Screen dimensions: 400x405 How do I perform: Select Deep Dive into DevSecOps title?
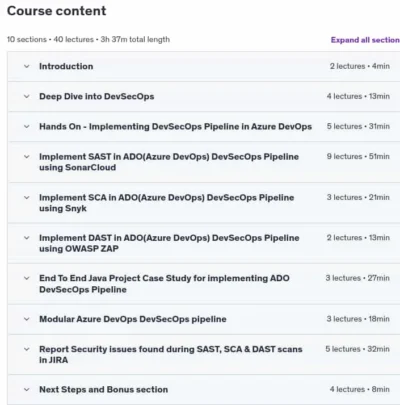pyautogui.click(x=97, y=97)
